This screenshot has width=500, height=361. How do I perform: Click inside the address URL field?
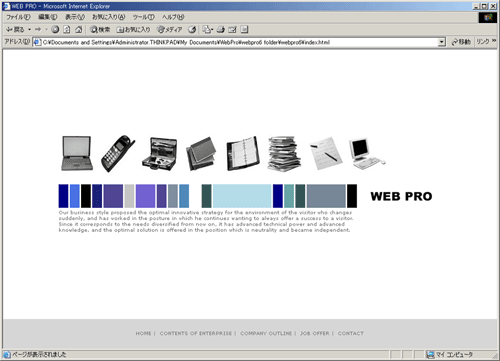(239, 42)
